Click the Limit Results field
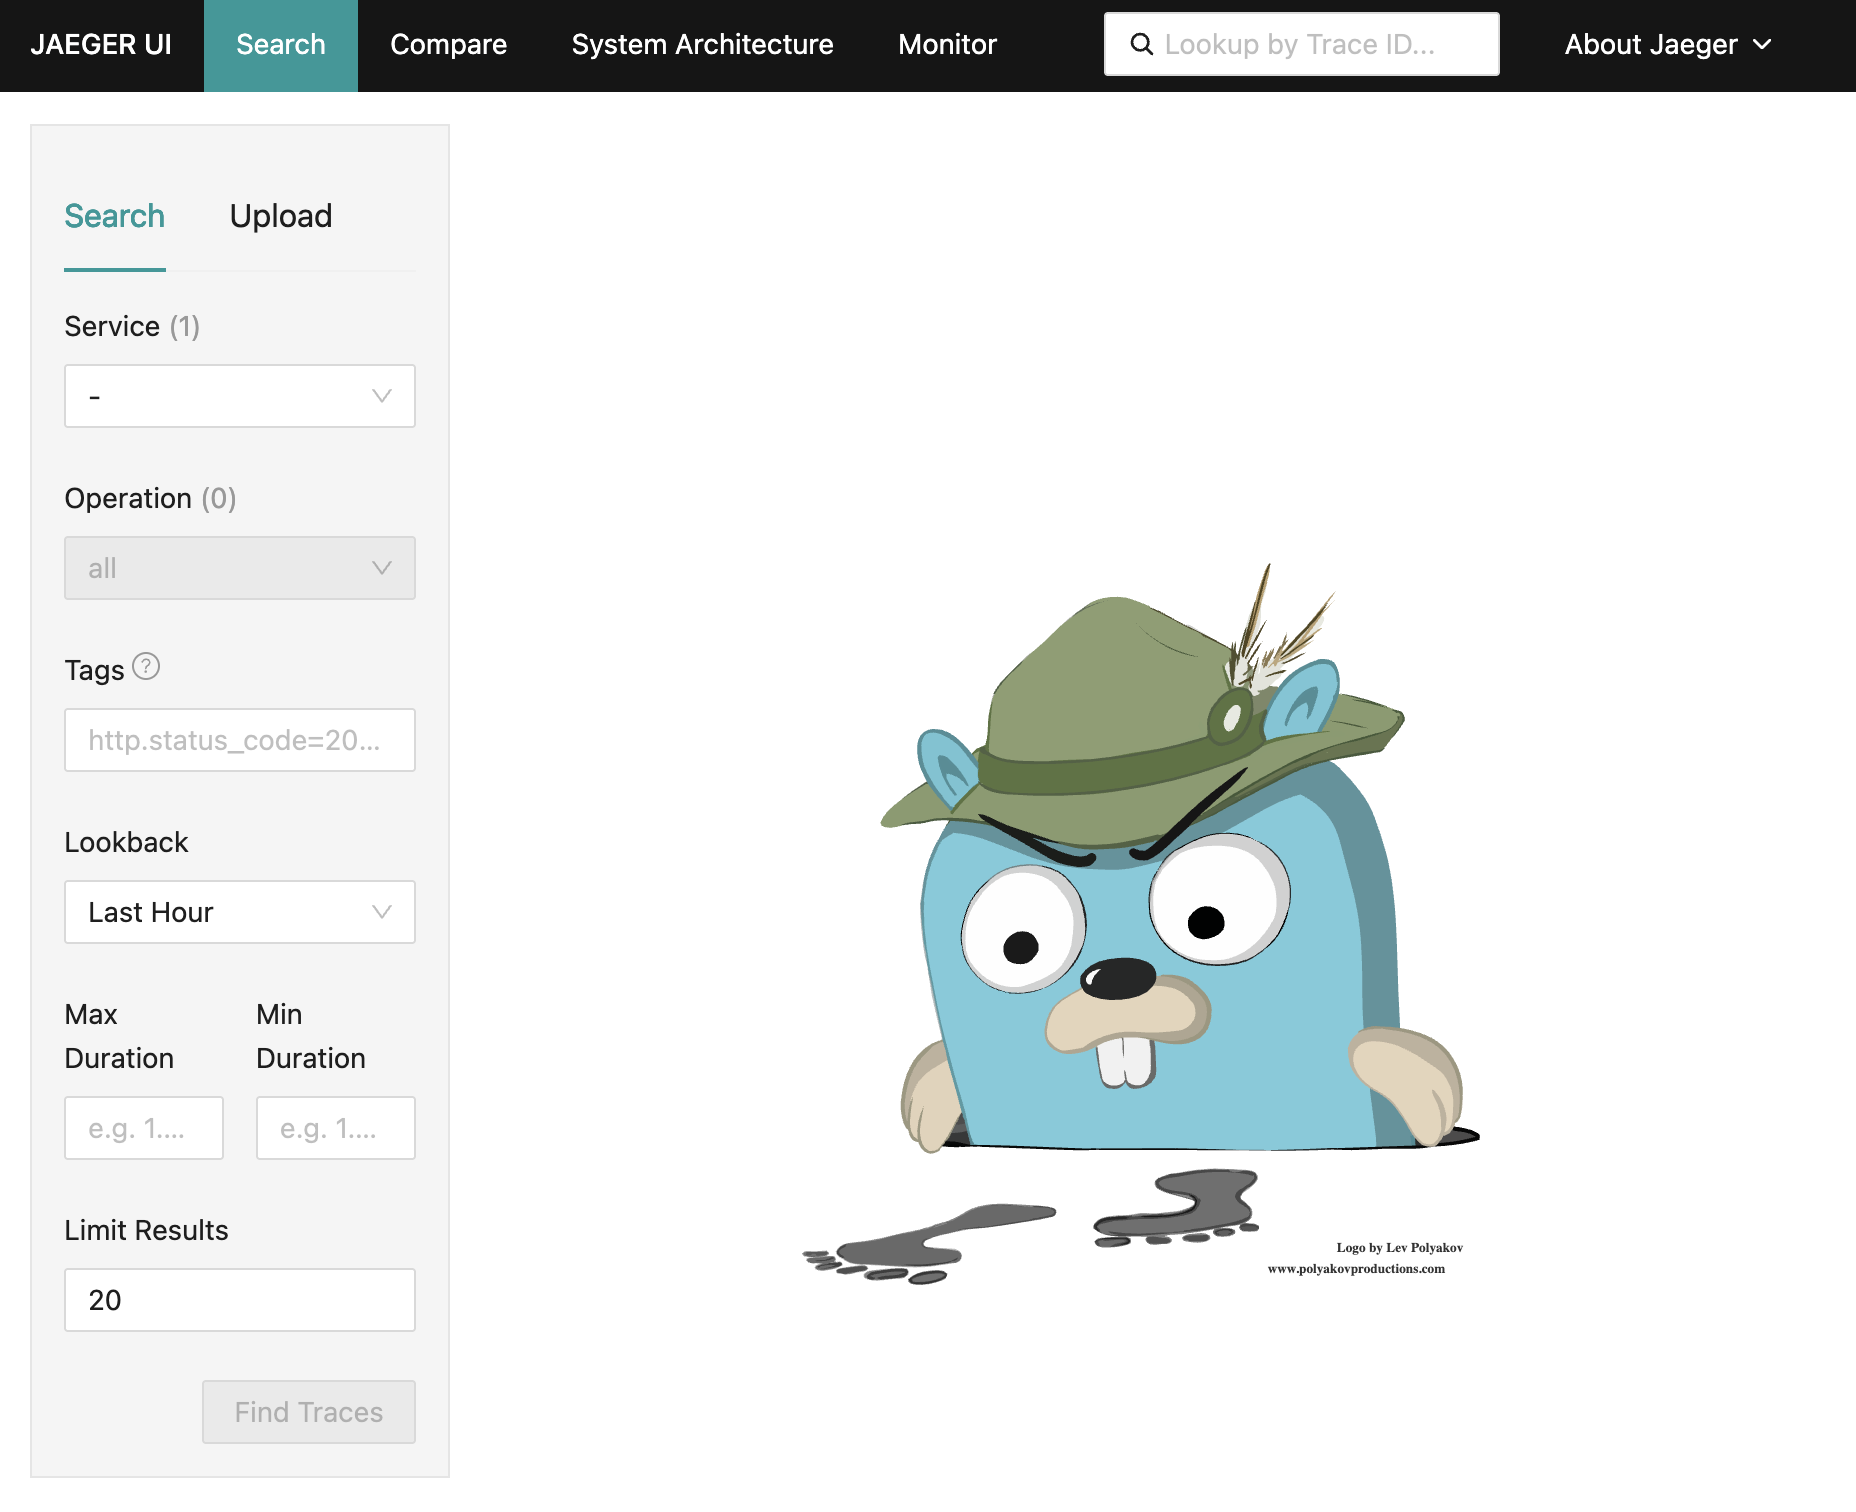 pos(239,1300)
